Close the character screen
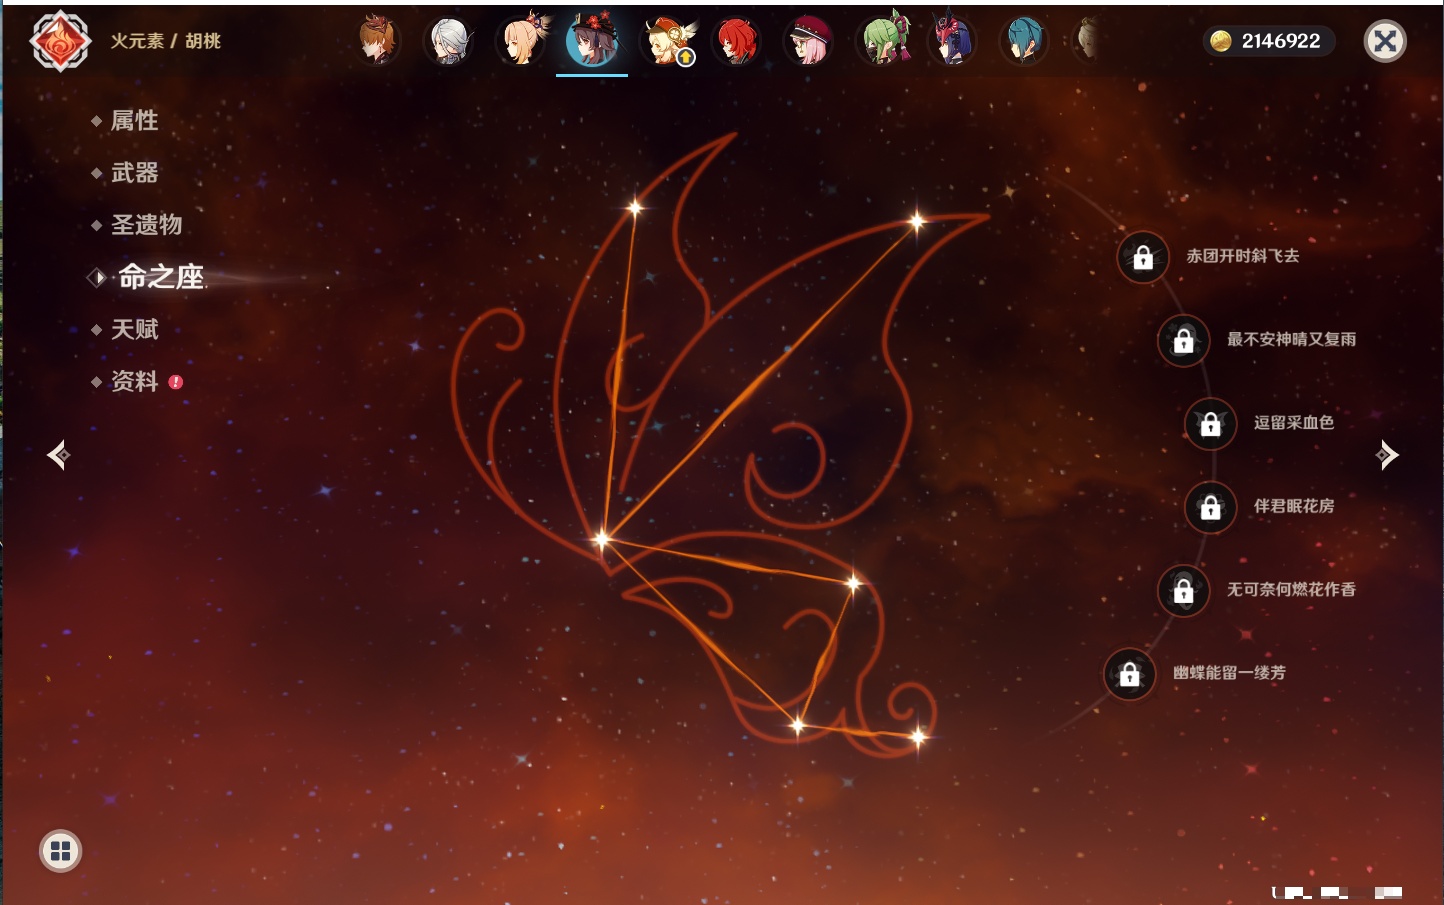 (1385, 41)
